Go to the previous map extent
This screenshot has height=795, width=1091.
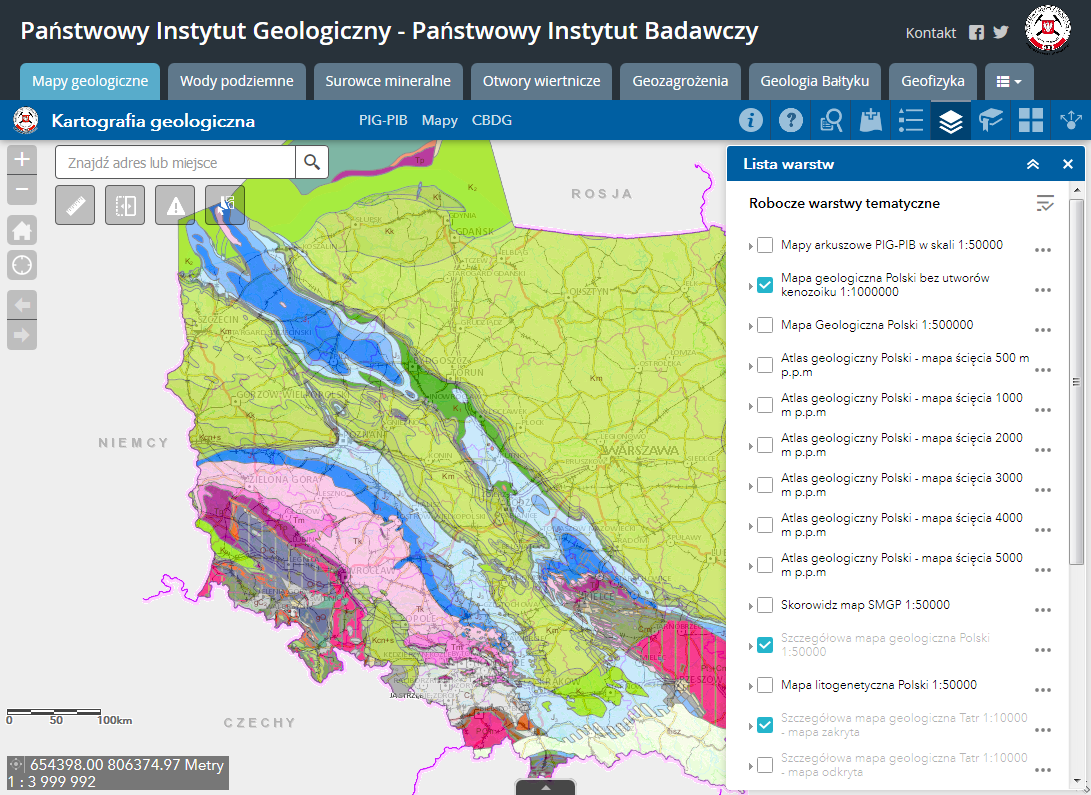22,304
